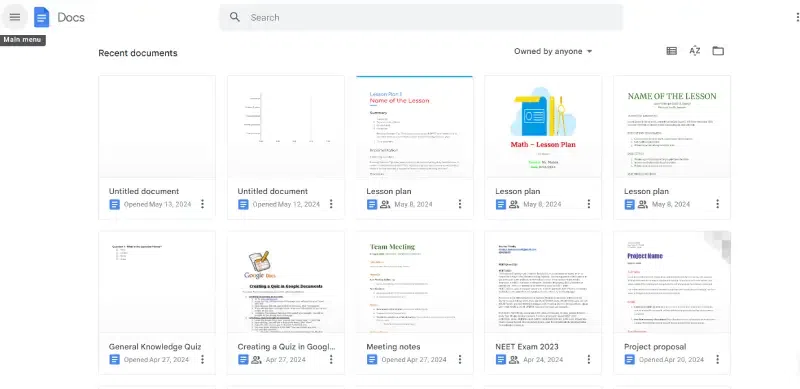Open the Owned by anyone dropdown
Image resolution: width=800 pixels, height=389 pixels.
click(553, 51)
